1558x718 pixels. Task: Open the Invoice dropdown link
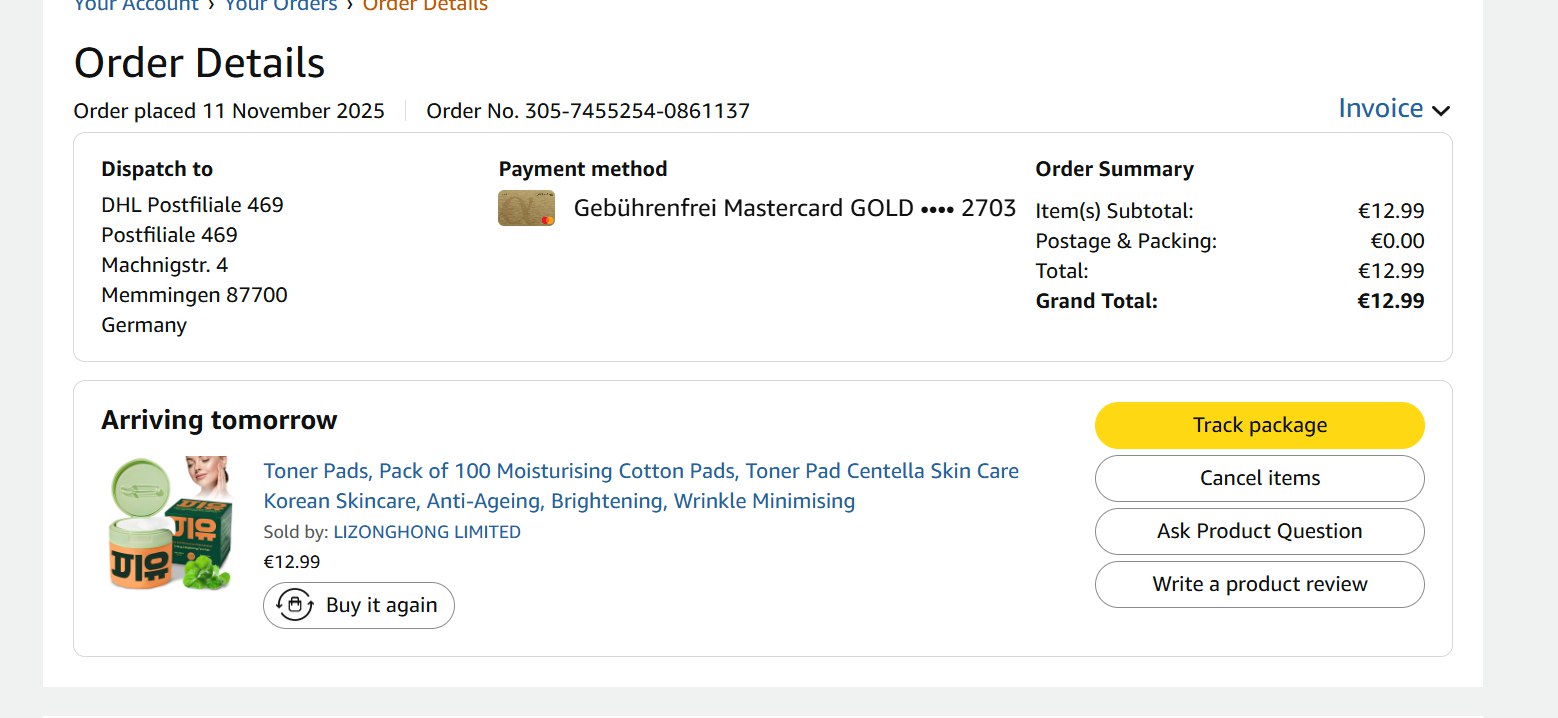pyautogui.click(x=1380, y=108)
